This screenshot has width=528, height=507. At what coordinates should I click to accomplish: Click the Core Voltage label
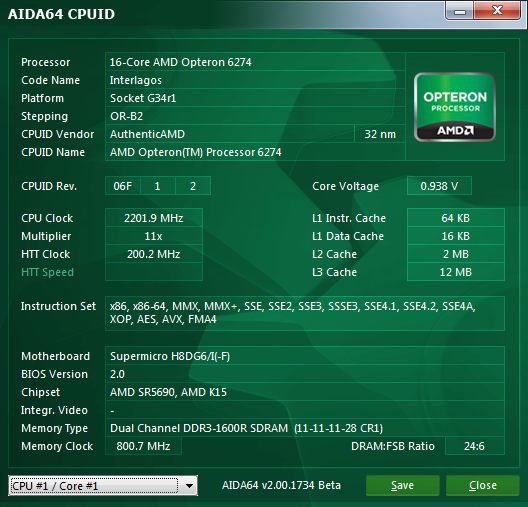click(x=345, y=186)
